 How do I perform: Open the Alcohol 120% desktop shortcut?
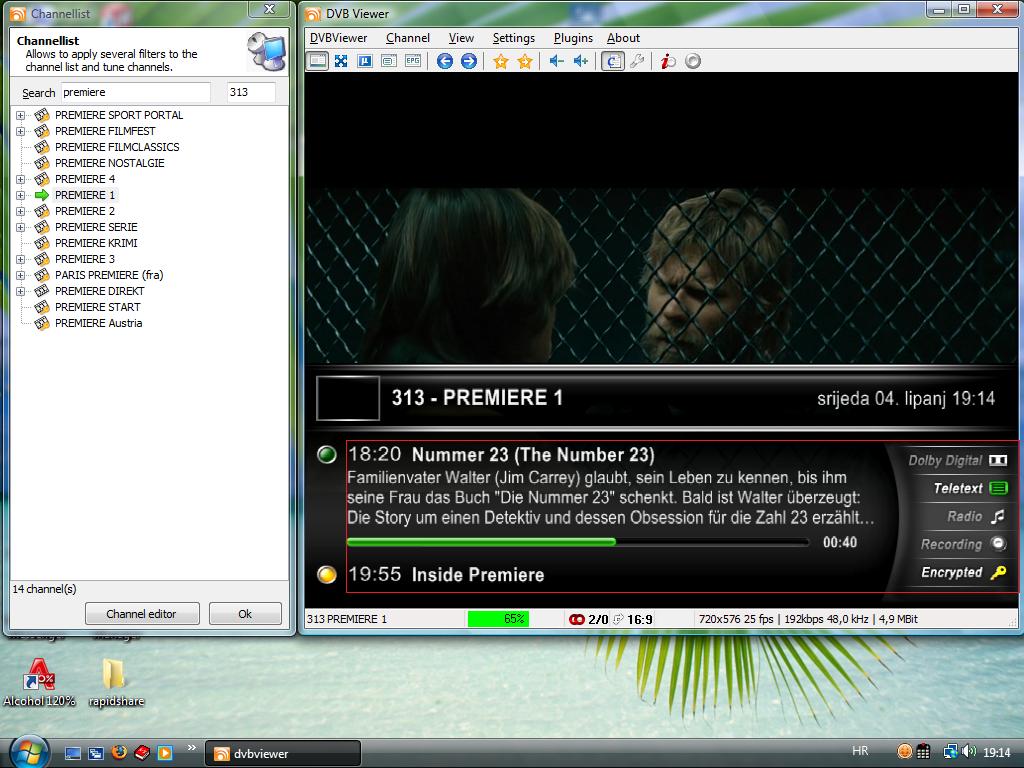coord(39,683)
